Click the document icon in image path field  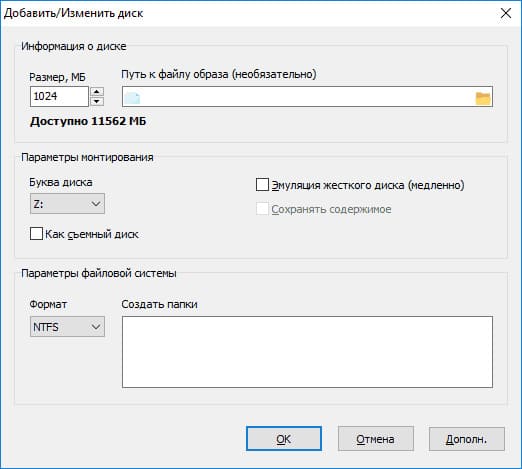click(132, 98)
